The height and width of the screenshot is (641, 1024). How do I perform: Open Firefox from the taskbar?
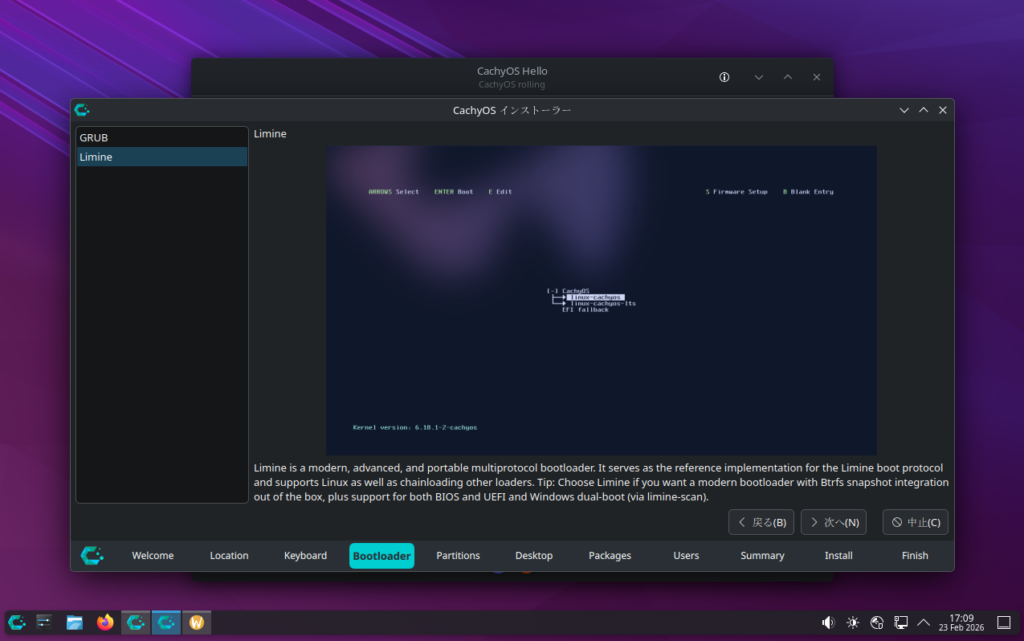105,622
